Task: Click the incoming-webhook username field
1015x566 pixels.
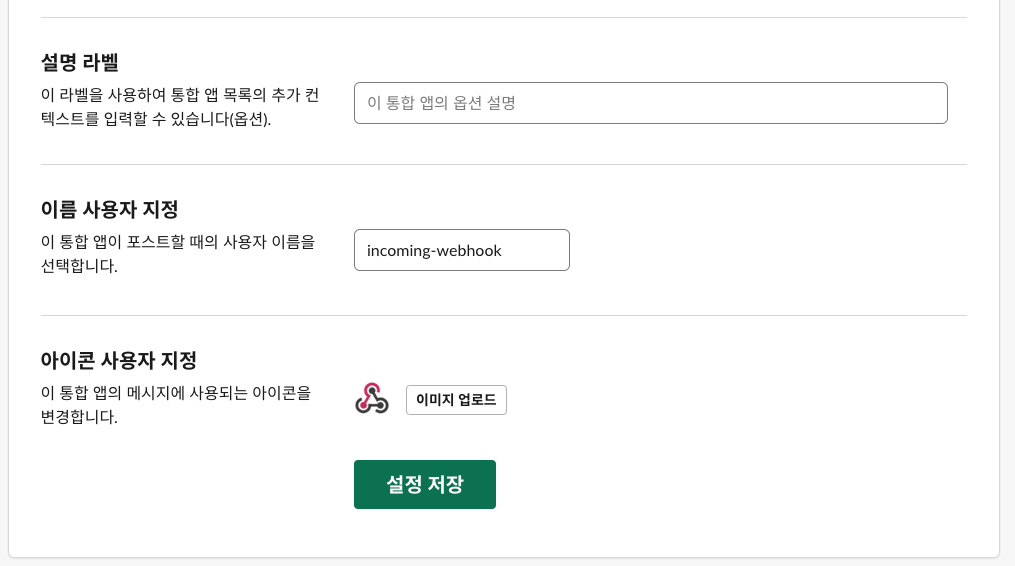Action: (x=461, y=250)
